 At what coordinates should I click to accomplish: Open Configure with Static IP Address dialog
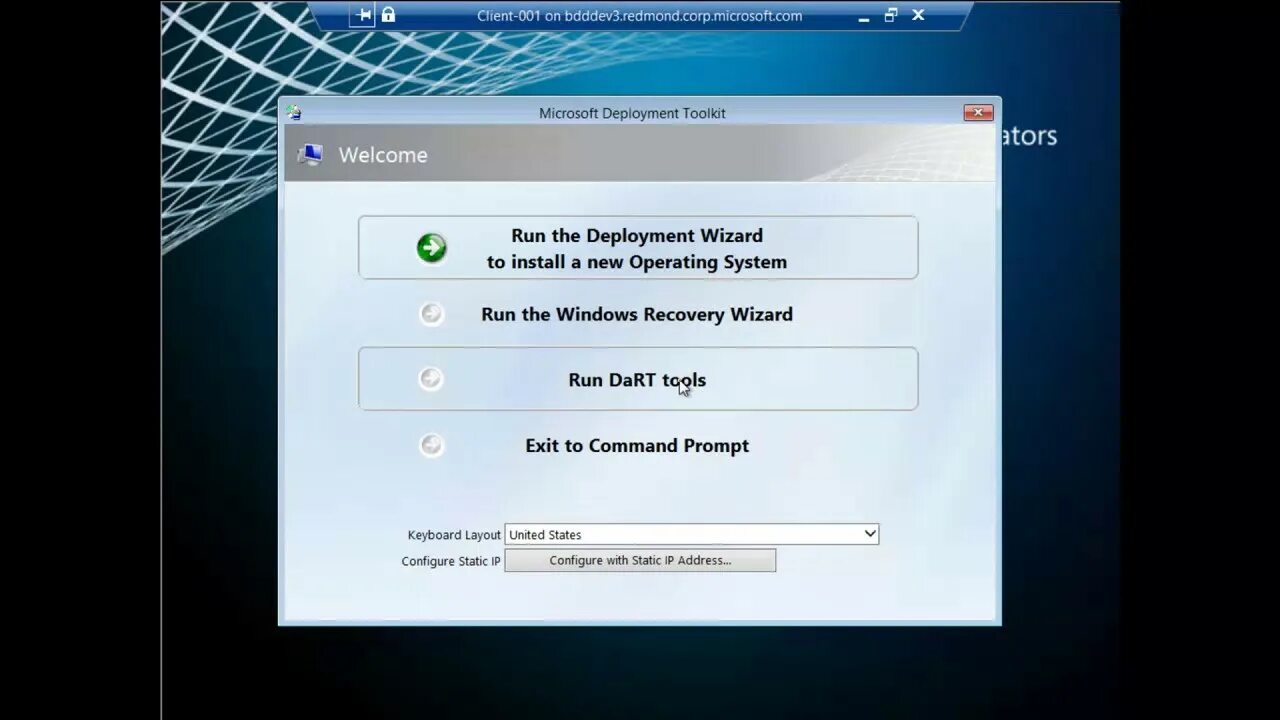640,561
